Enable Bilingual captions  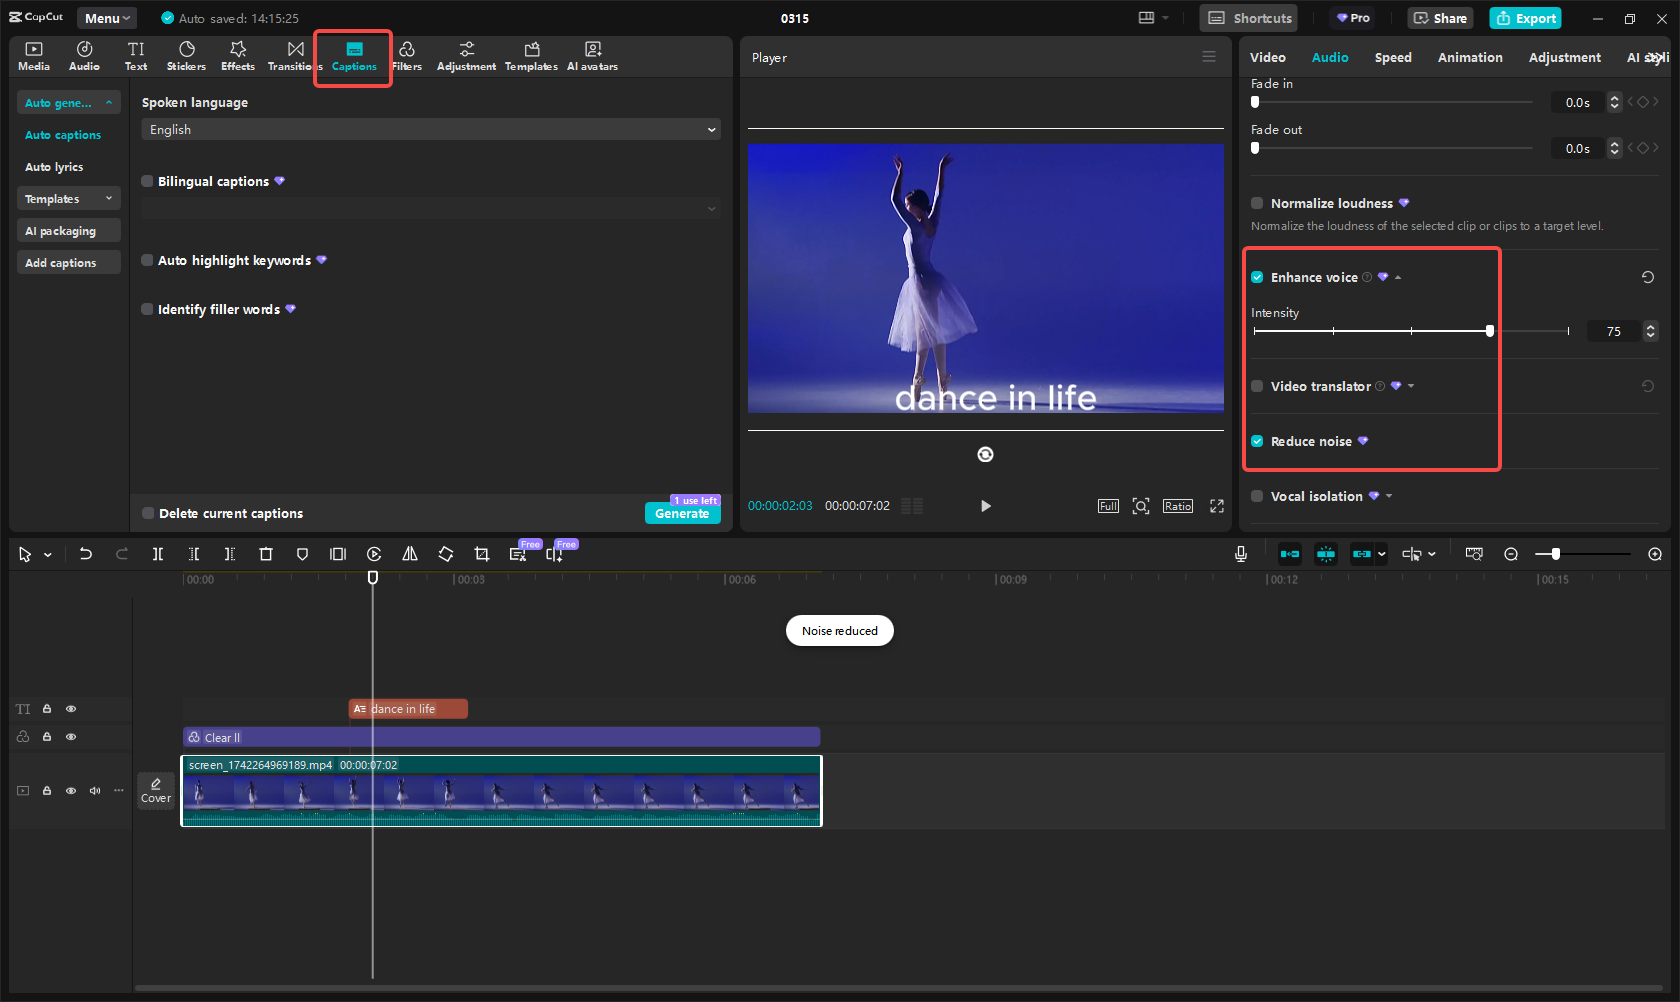coord(146,181)
